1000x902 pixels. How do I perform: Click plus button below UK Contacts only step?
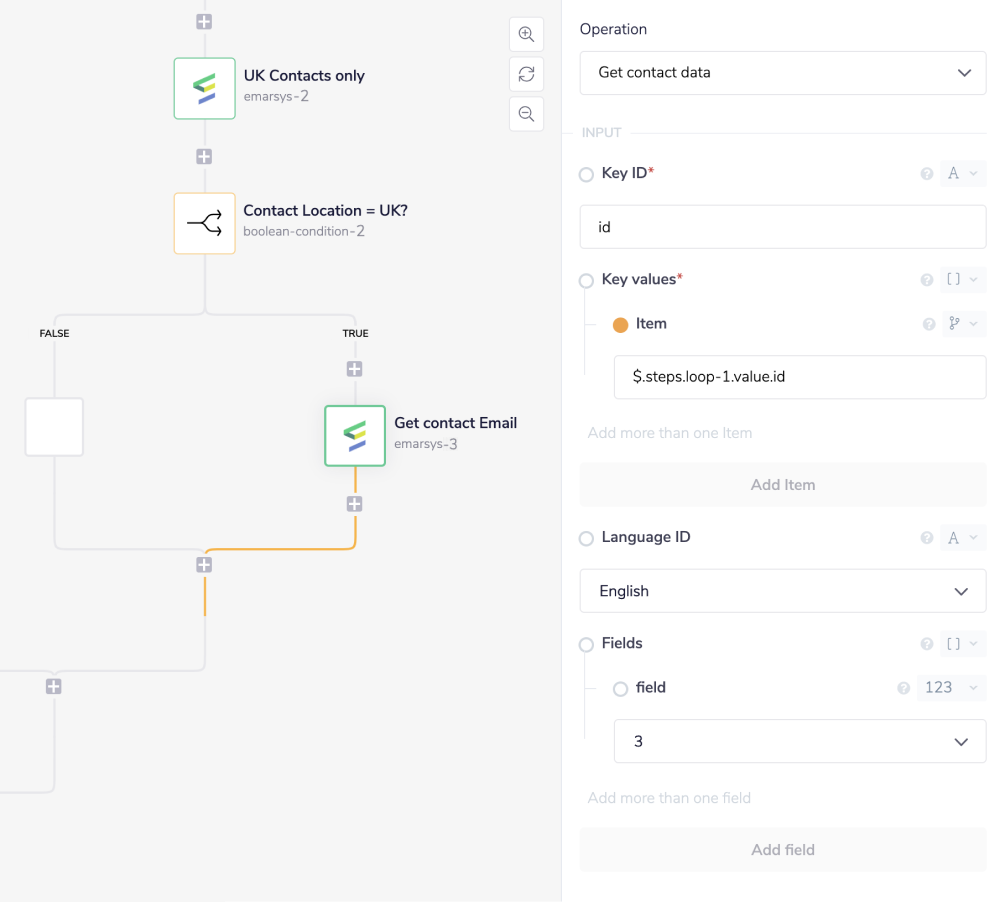[x=204, y=157]
